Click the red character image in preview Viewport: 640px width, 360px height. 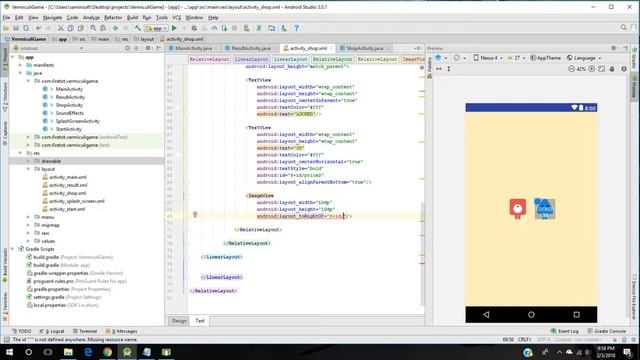517,209
